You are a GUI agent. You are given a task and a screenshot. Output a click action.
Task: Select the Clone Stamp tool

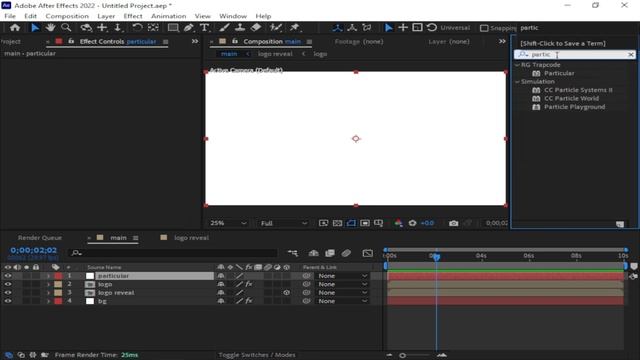tap(240, 28)
